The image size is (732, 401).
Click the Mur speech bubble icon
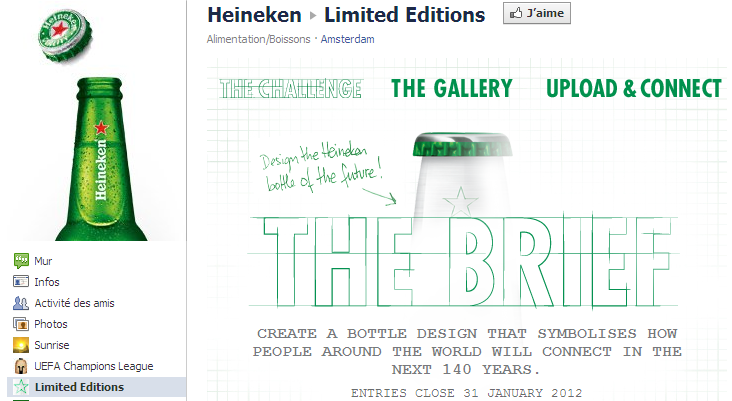click(x=21, y=260)
